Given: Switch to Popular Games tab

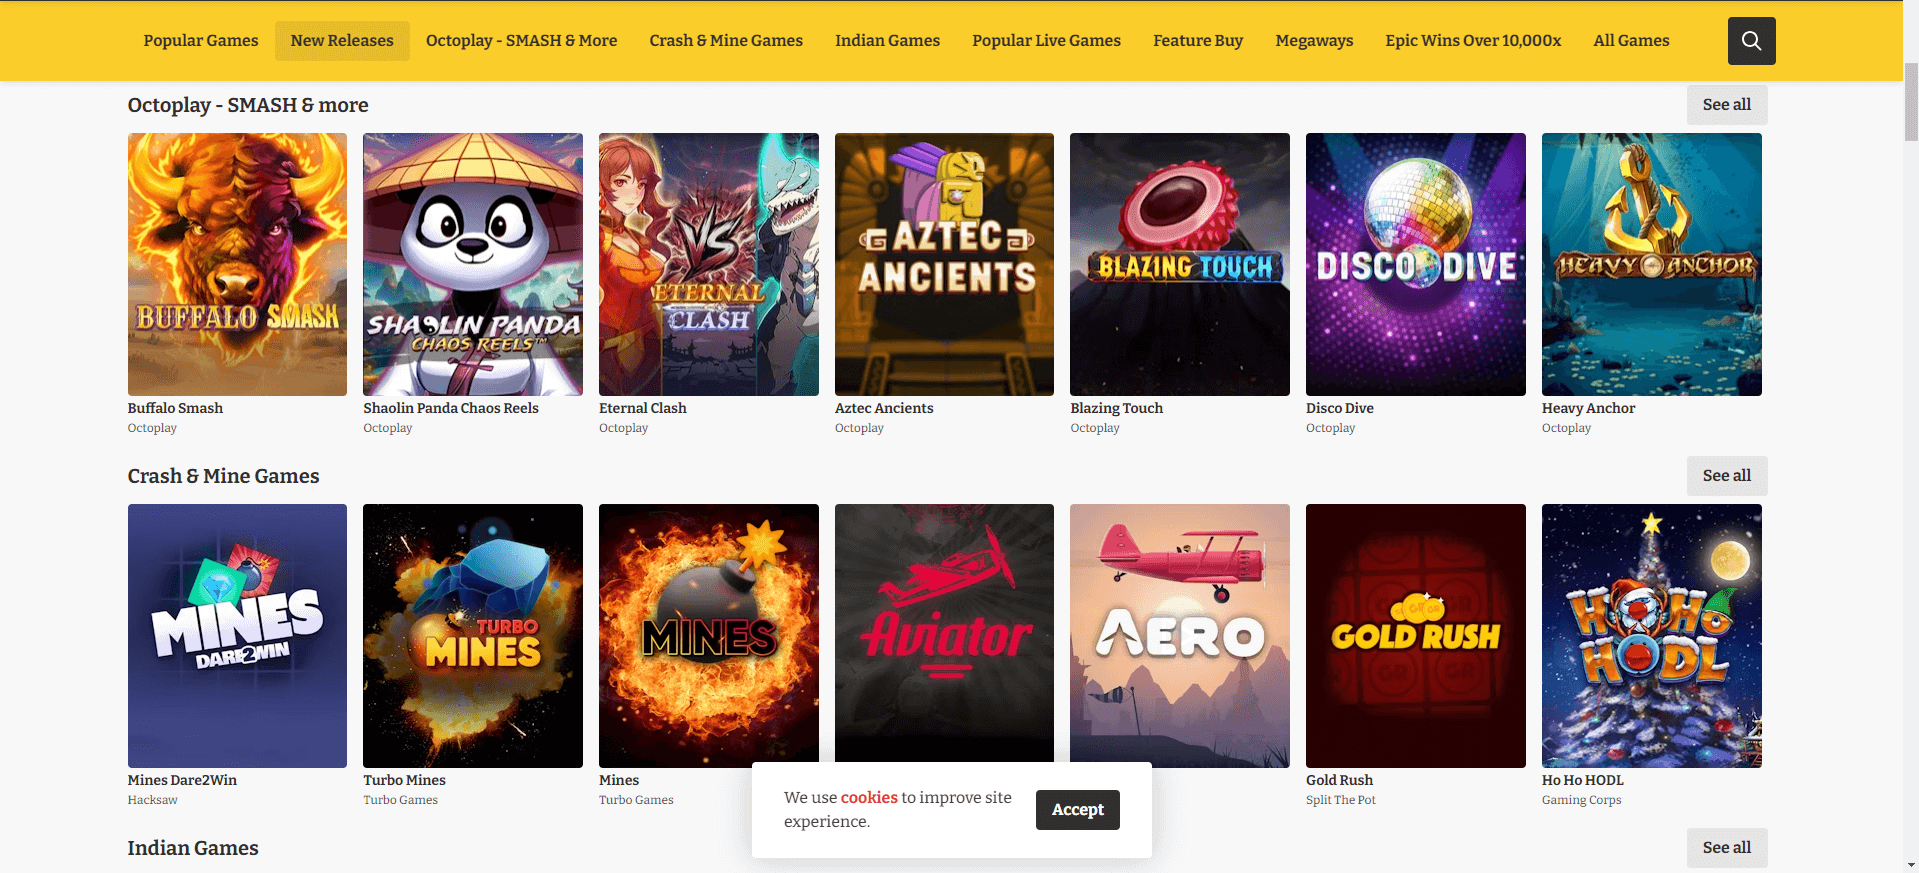Looking at the screenshot, I should [201, 41].
